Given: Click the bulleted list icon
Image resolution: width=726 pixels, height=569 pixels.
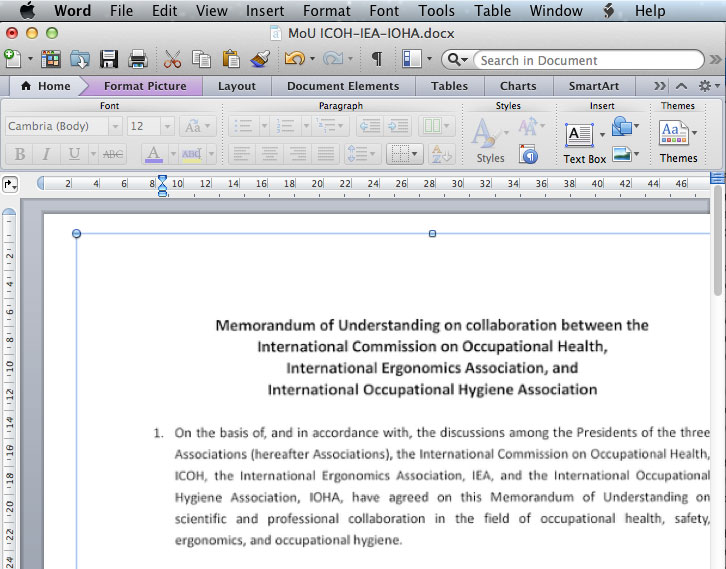Looking at the screenshot, I should pos(243,126).
